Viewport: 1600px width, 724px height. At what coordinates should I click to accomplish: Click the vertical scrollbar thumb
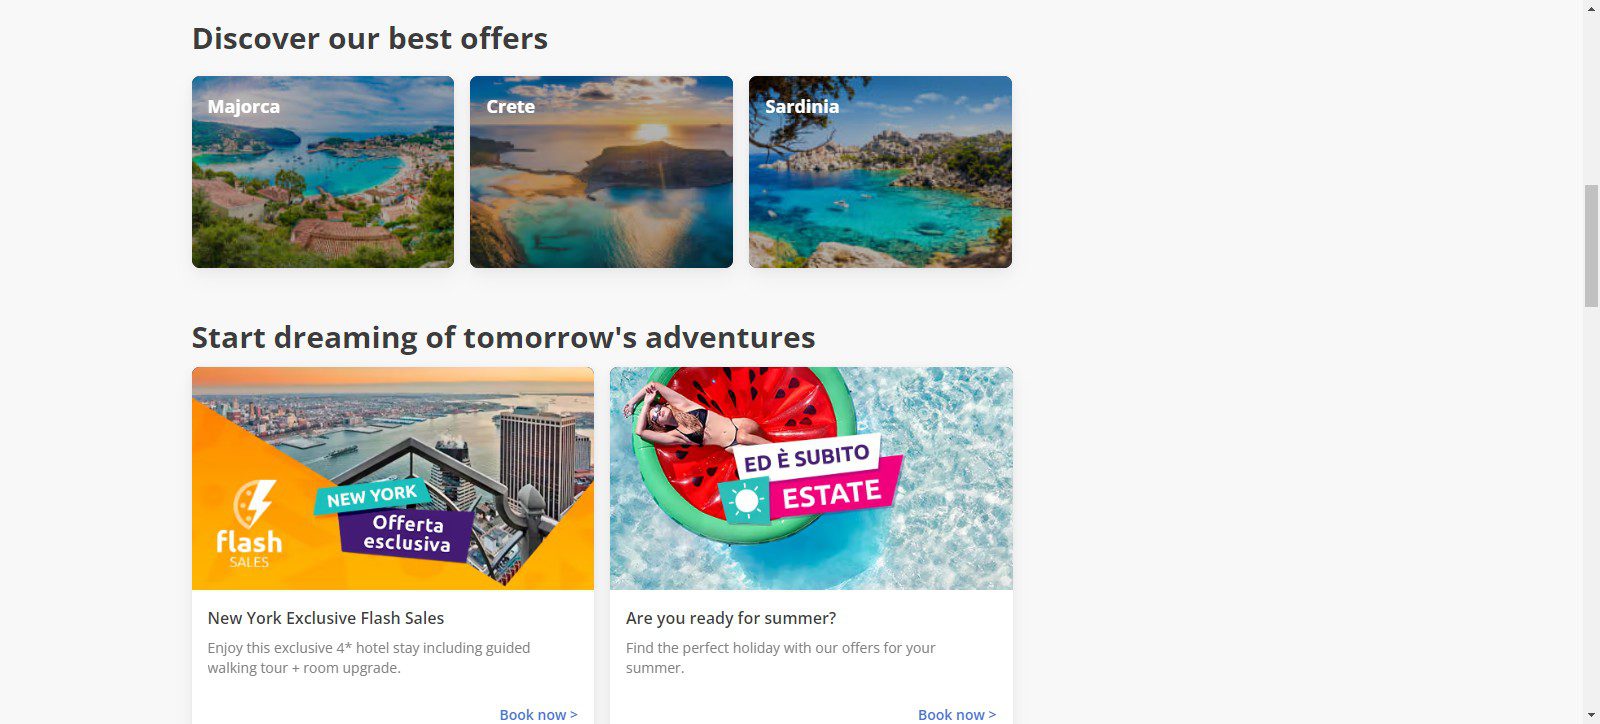point(1591,245)
